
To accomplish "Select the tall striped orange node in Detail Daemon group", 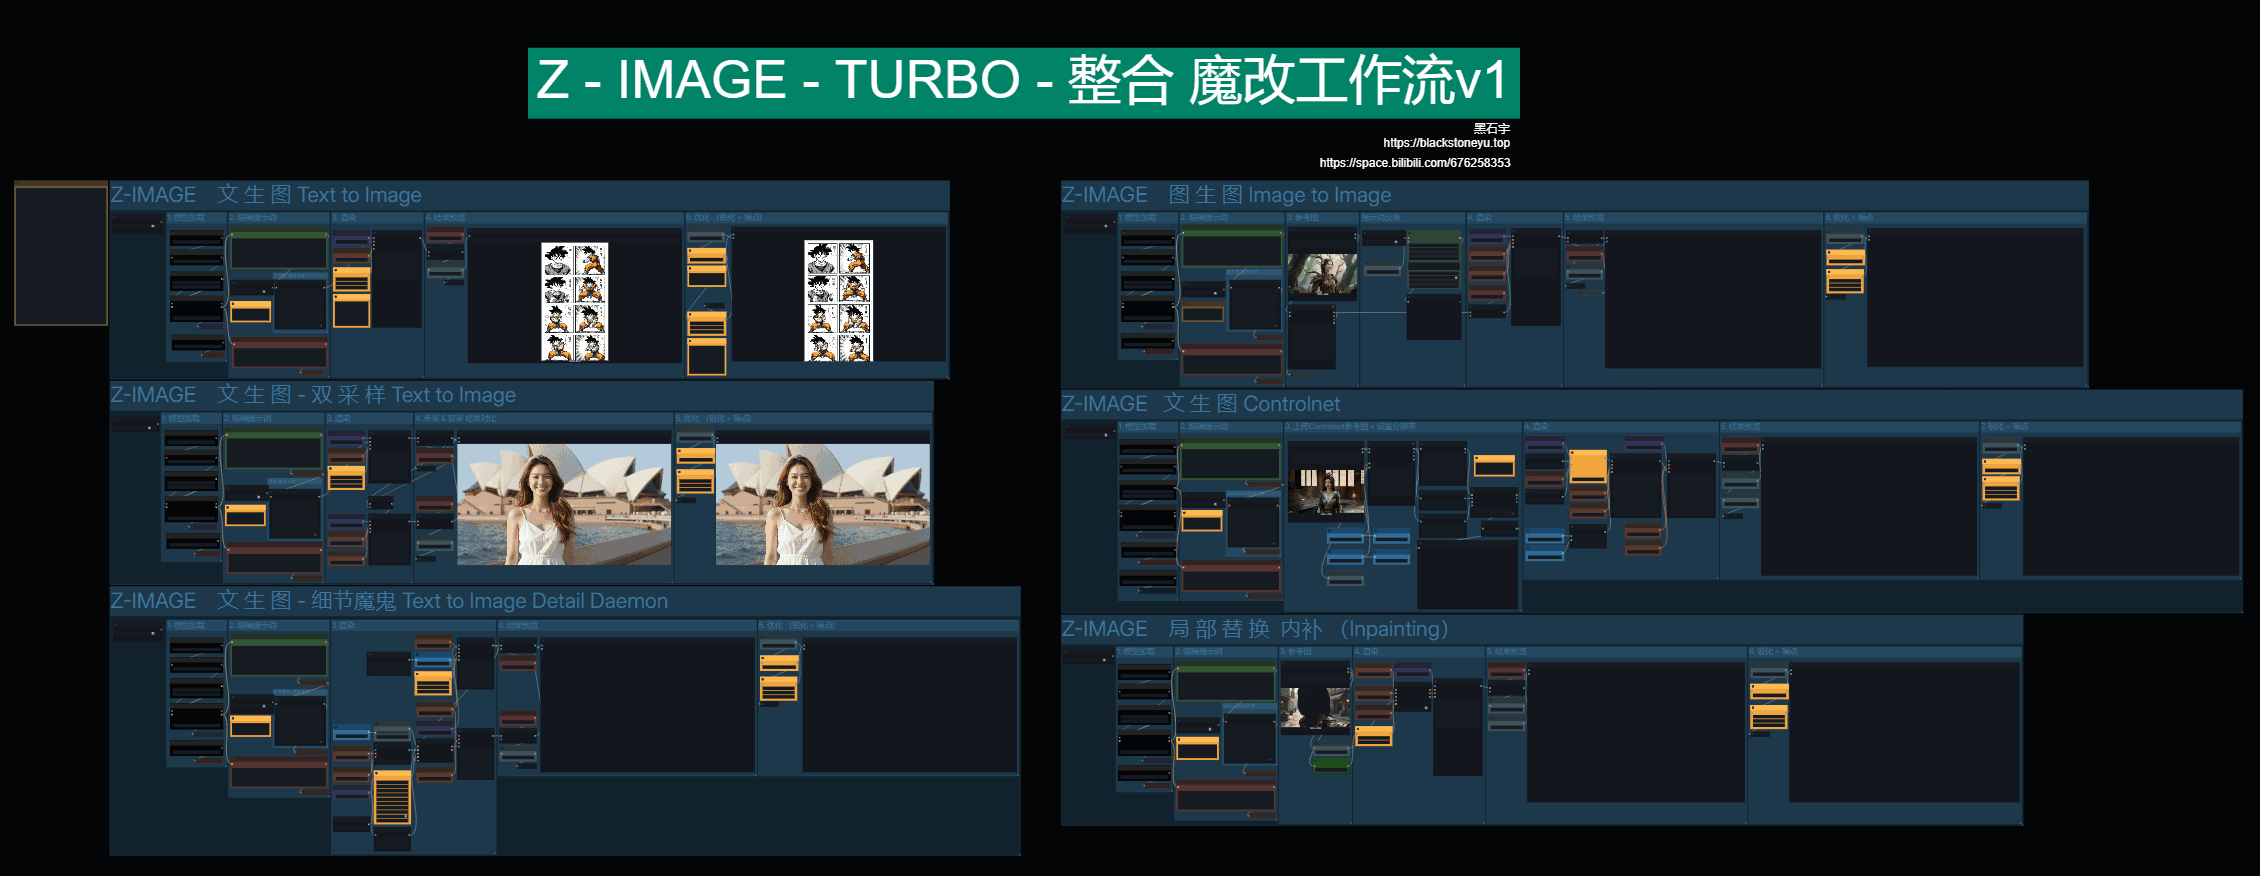I will [392, 798].
